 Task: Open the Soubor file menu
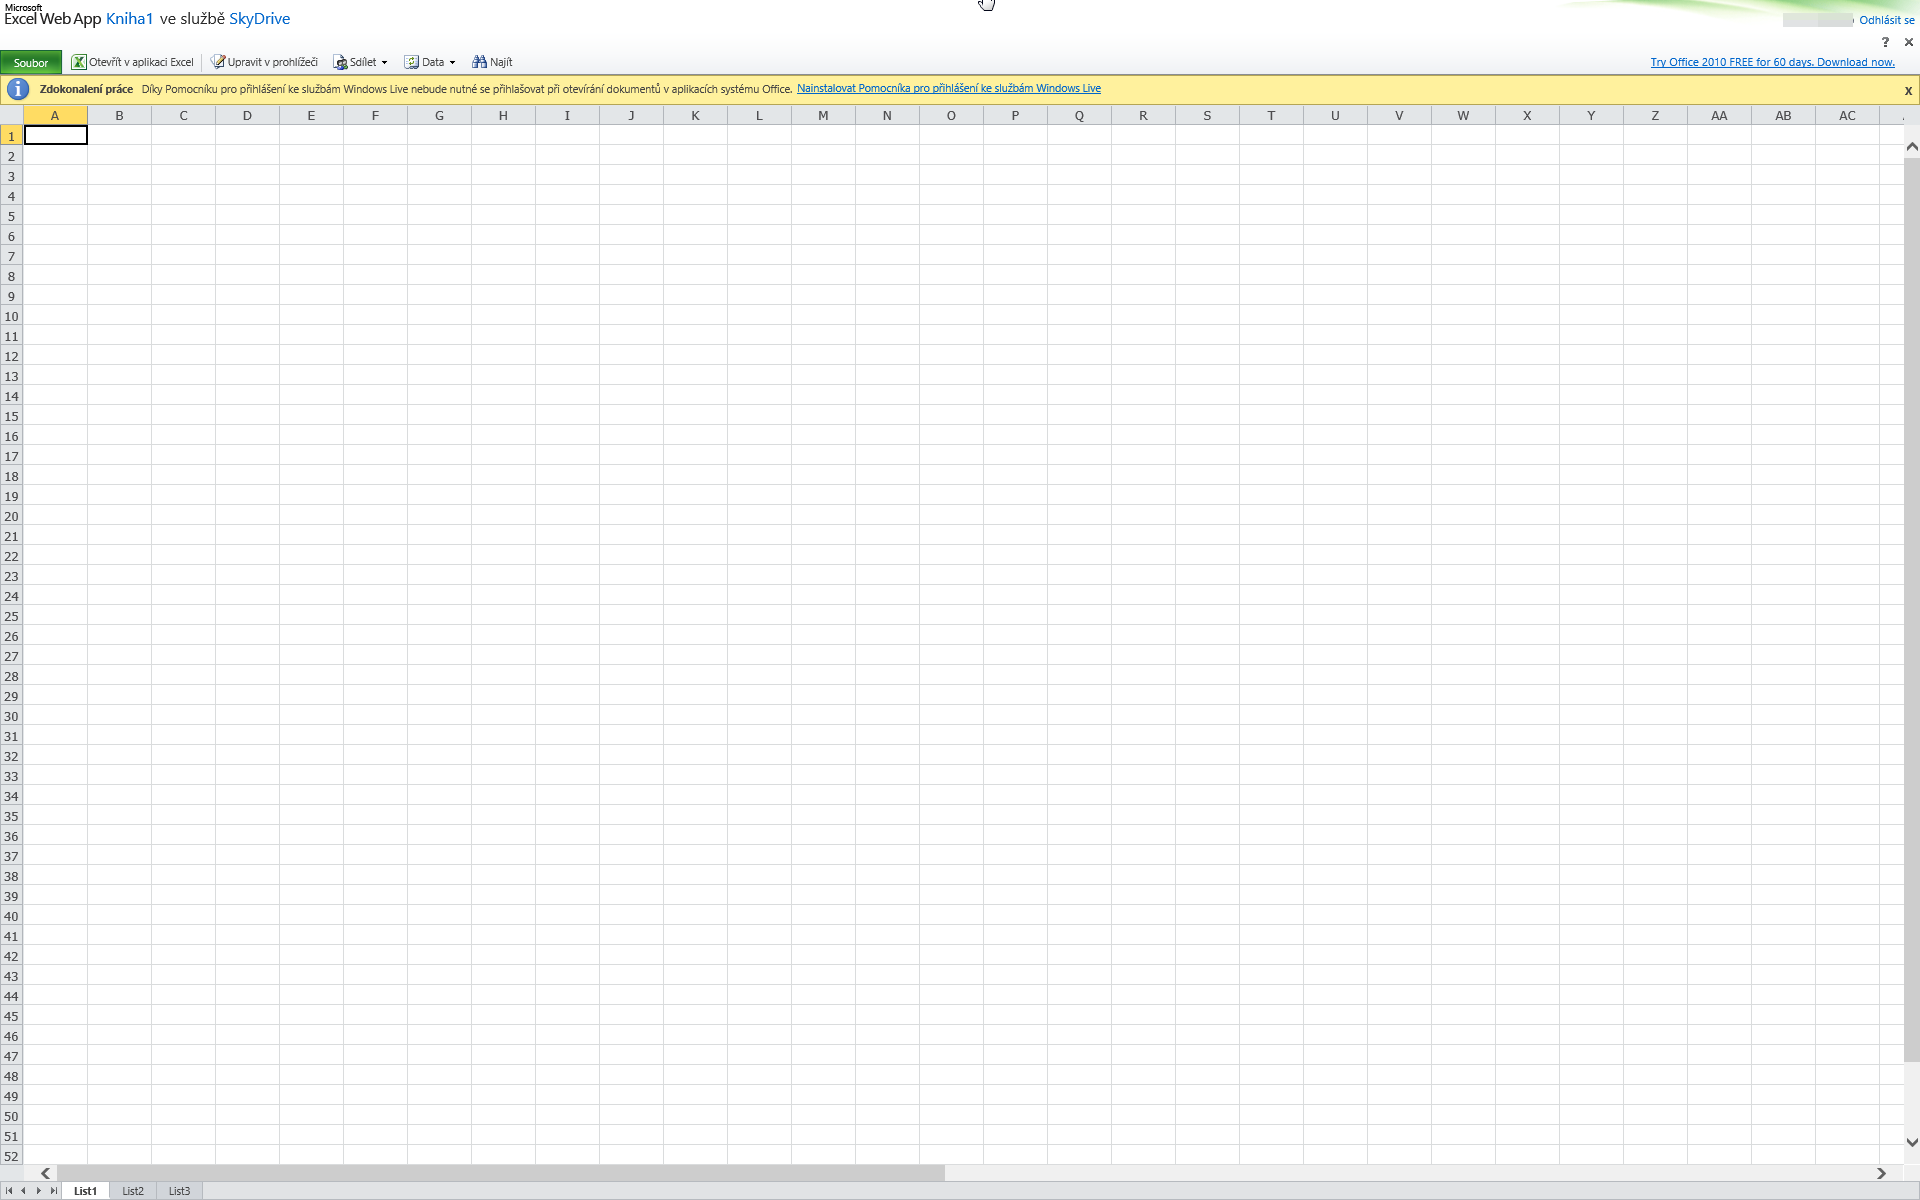pyautogui.click(x=31, y=62)
